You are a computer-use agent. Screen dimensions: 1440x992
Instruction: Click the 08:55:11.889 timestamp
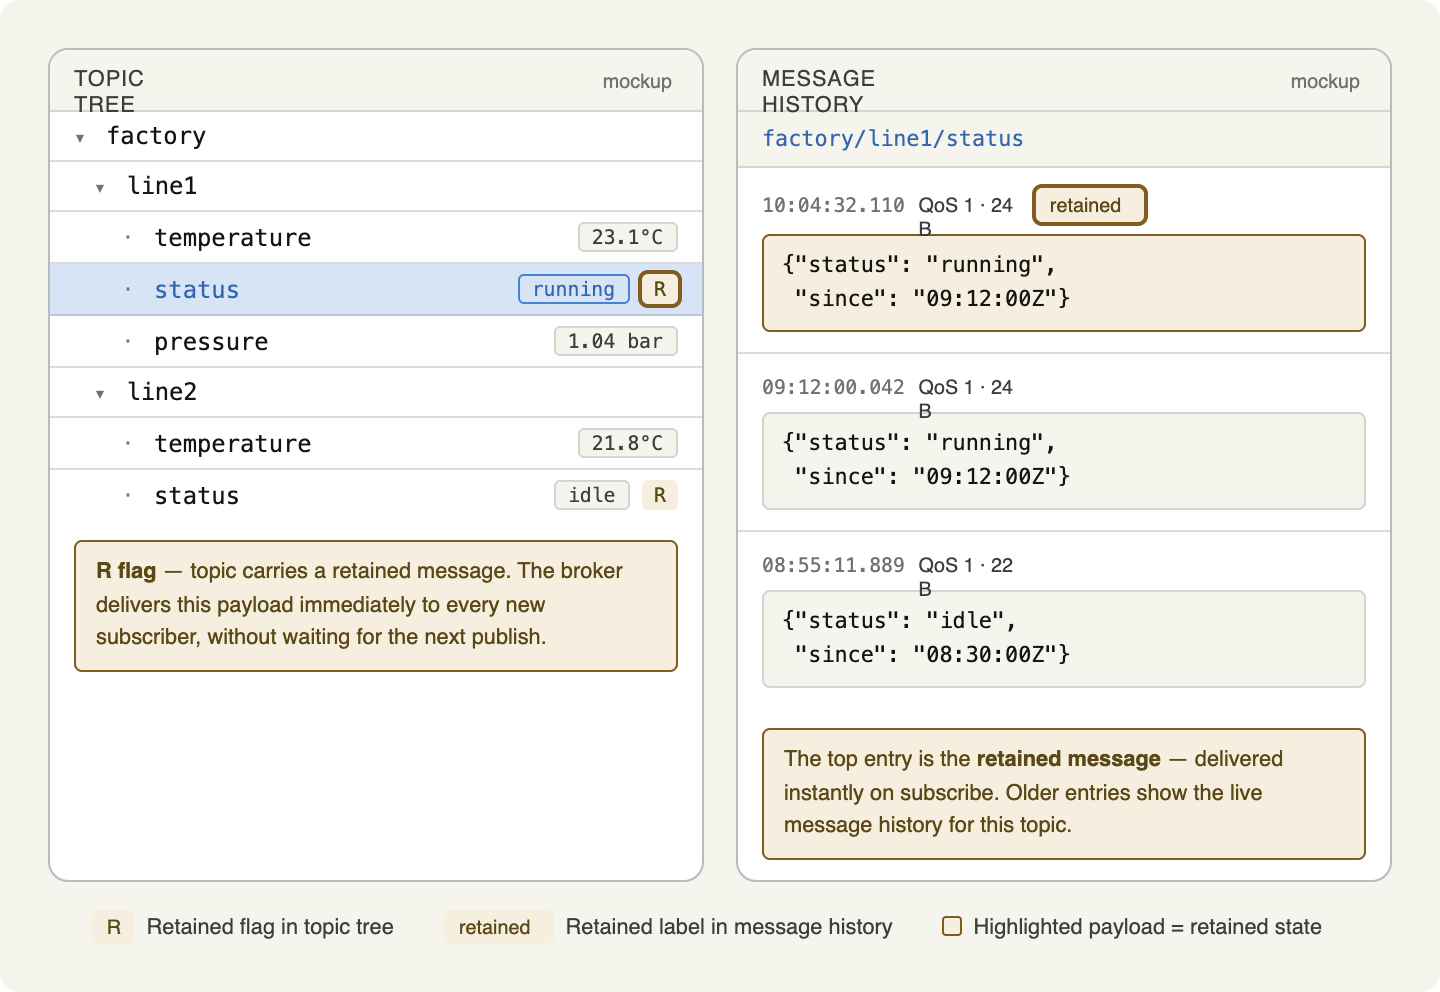pyautogui.click(x=833, y=565)
